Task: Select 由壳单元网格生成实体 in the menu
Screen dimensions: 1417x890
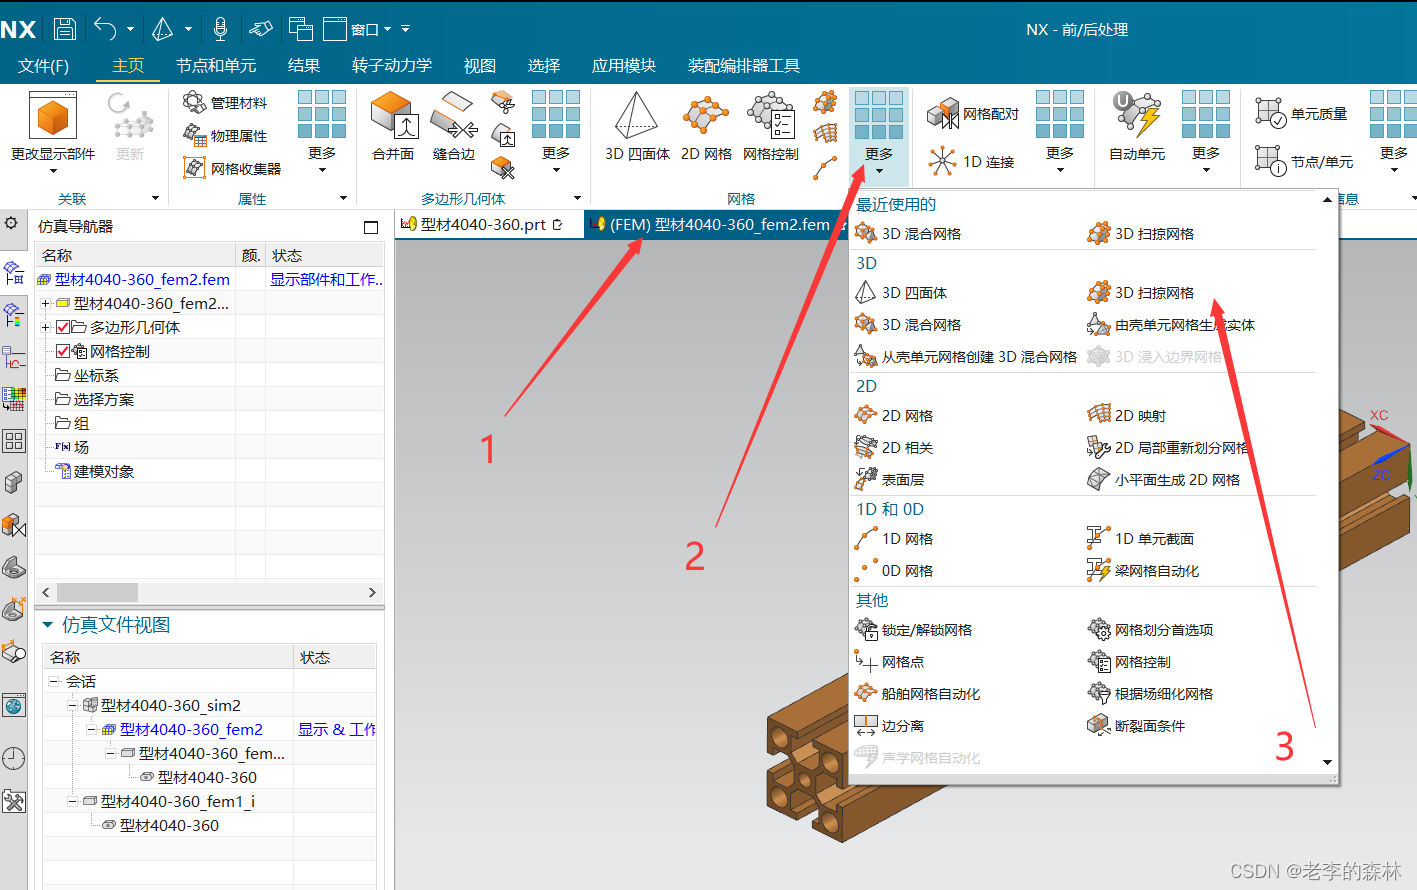Action: pos(1171,325)
